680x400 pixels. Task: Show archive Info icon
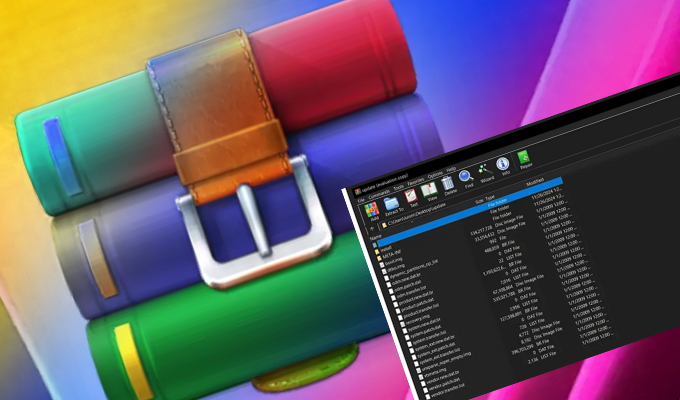pyautogui.click(x=503, y=163)
